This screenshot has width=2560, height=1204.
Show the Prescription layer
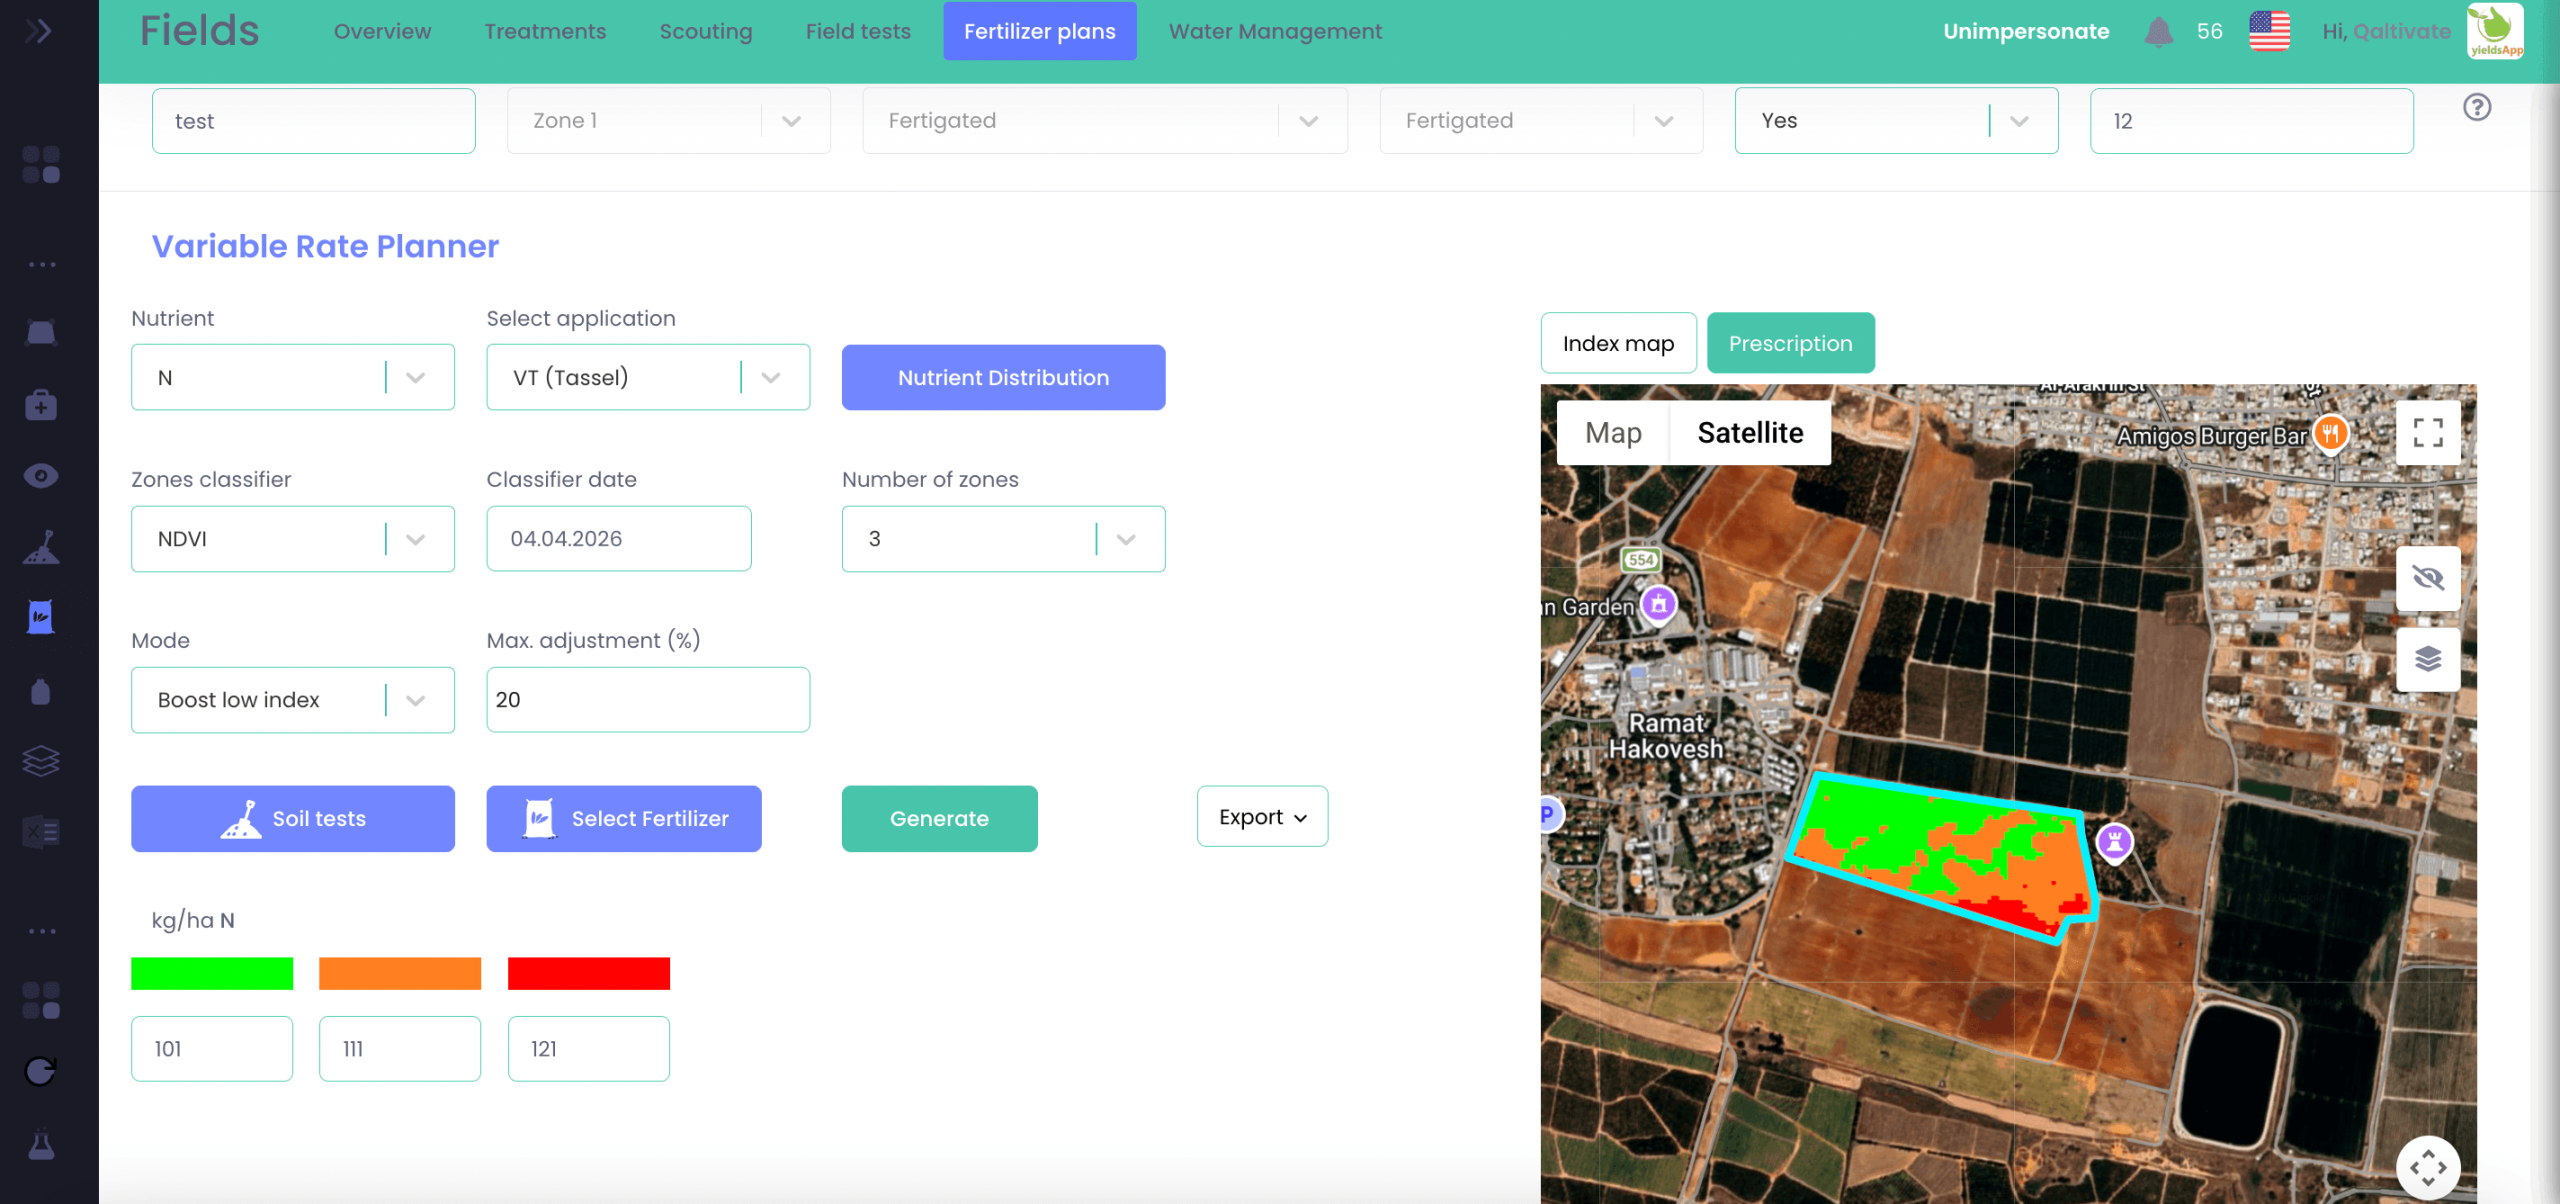[x=1790, y=343]
